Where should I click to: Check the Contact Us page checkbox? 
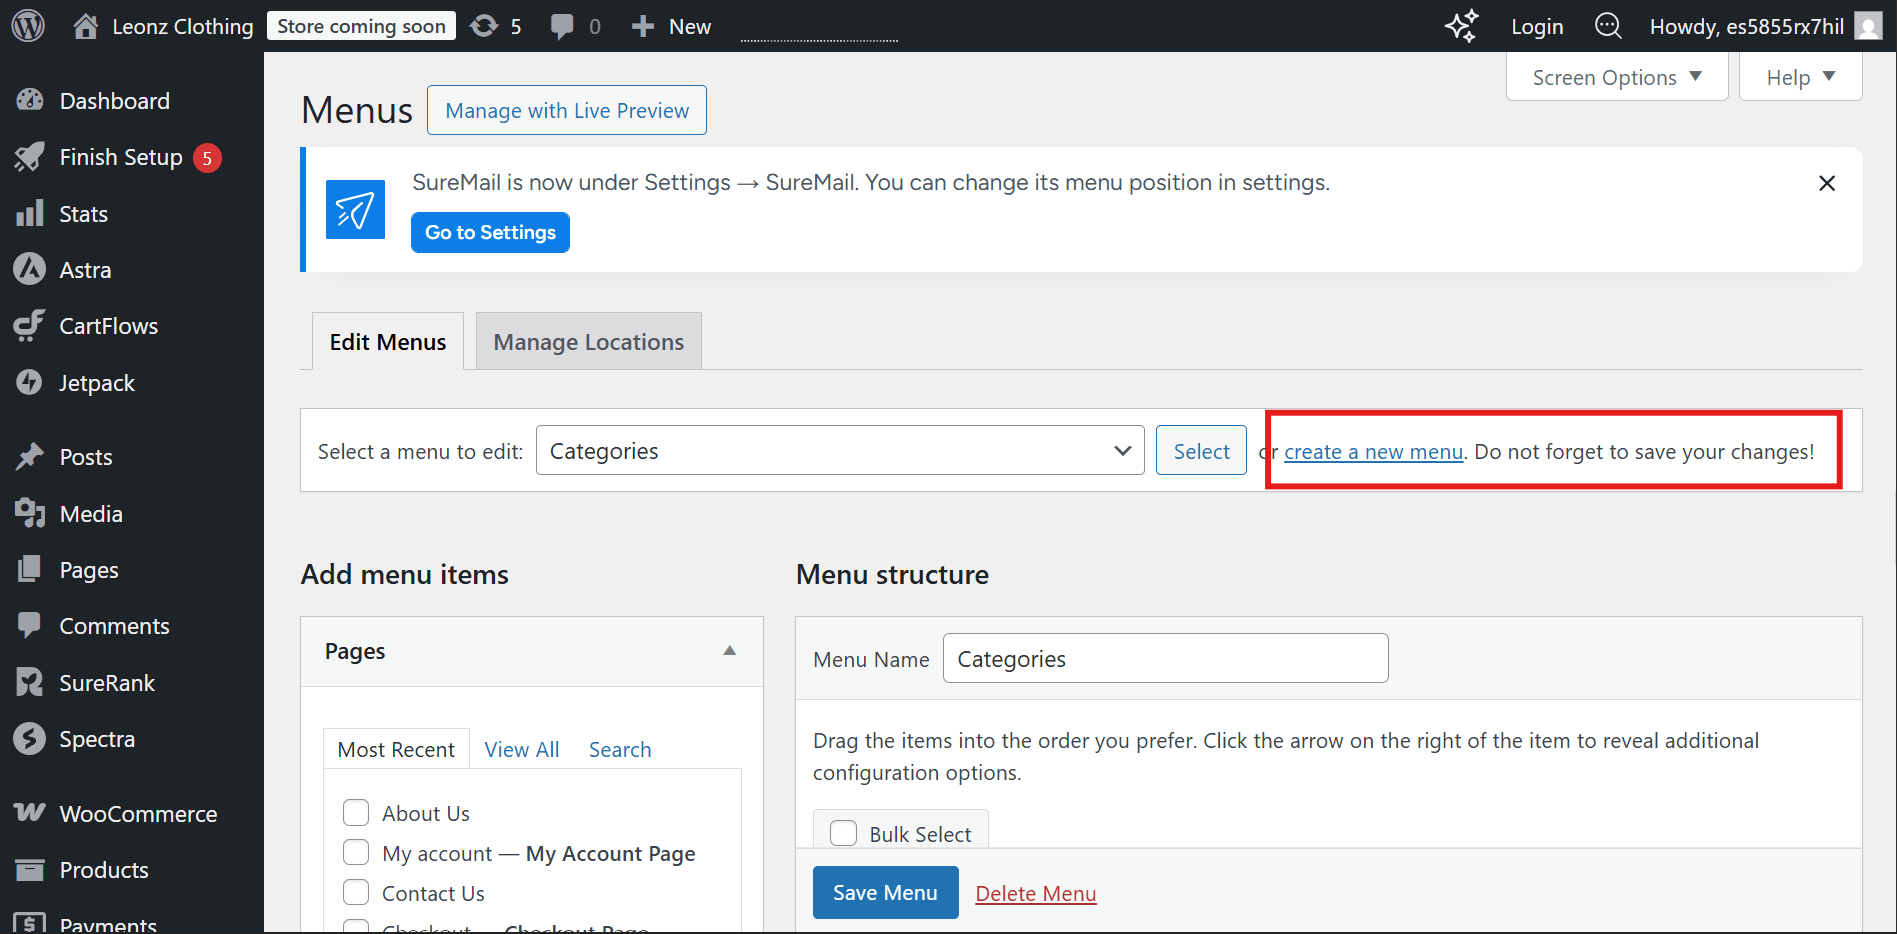[356, 892]
